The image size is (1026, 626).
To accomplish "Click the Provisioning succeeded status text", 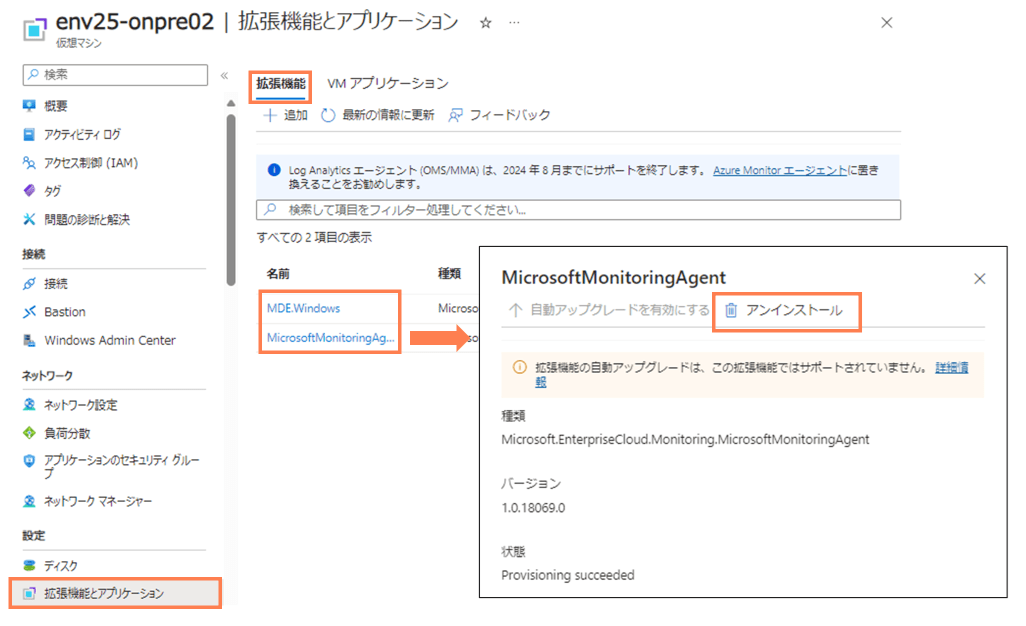I will coord(568,575).
